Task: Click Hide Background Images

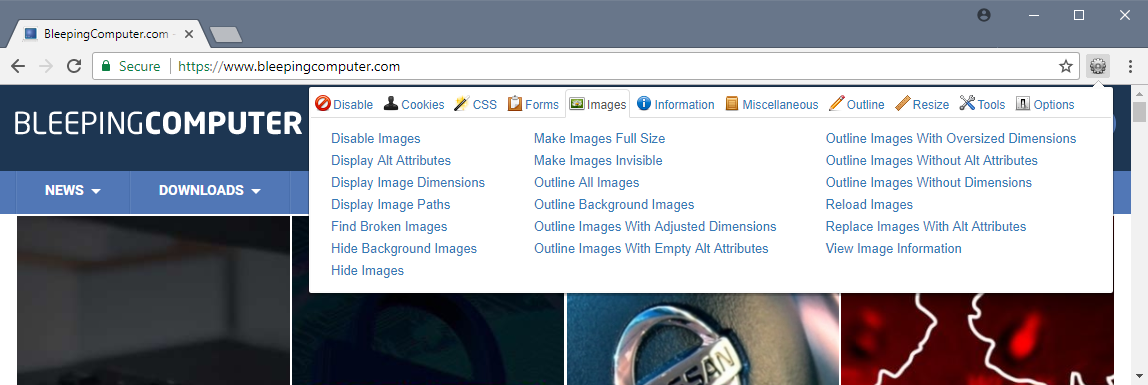Action: click(x=403, y=248)
